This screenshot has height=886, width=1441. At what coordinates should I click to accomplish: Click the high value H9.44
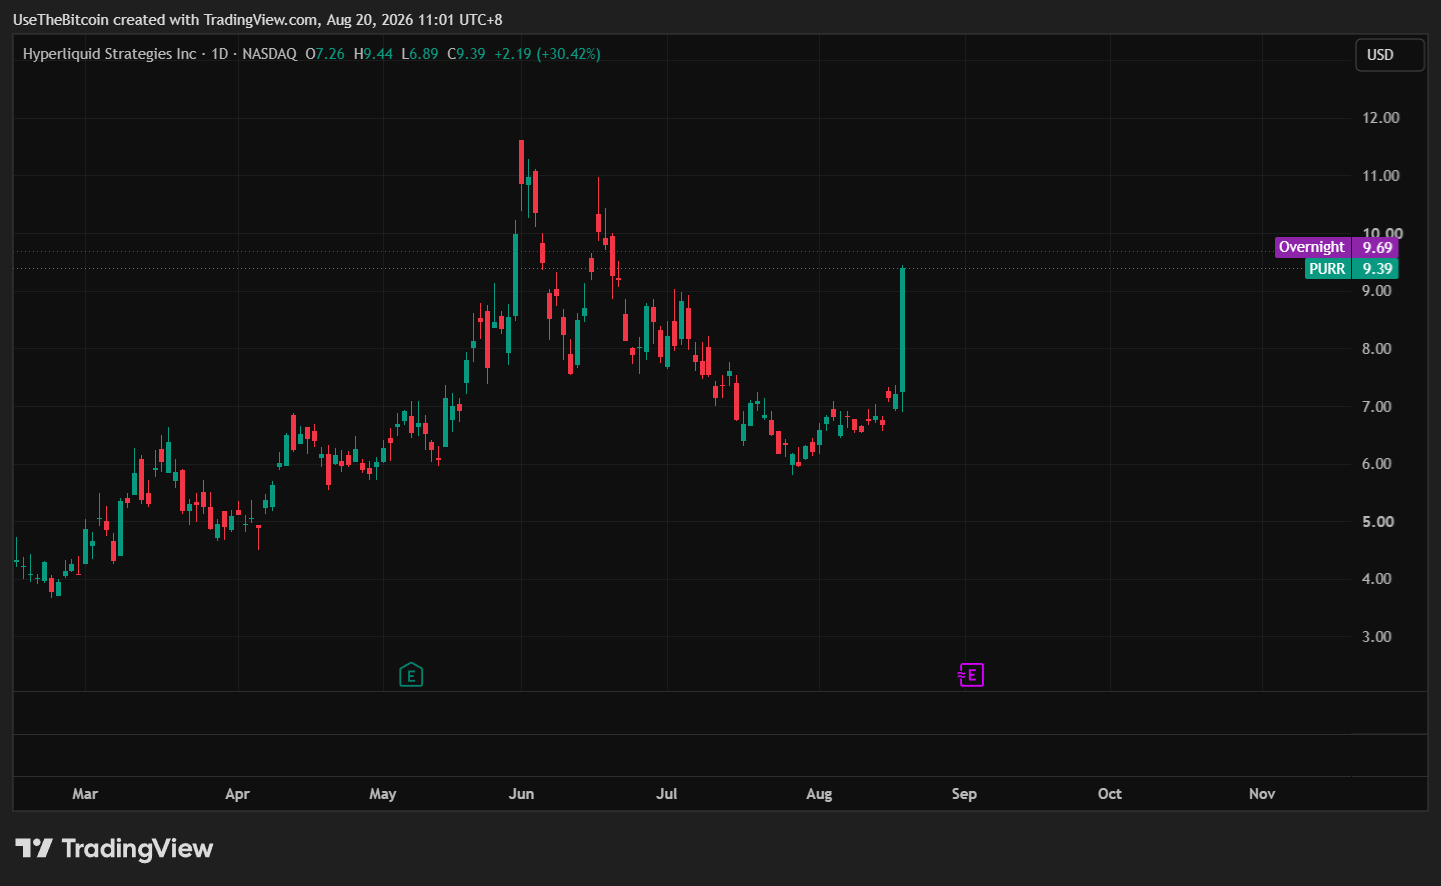[x=373, y=54]
